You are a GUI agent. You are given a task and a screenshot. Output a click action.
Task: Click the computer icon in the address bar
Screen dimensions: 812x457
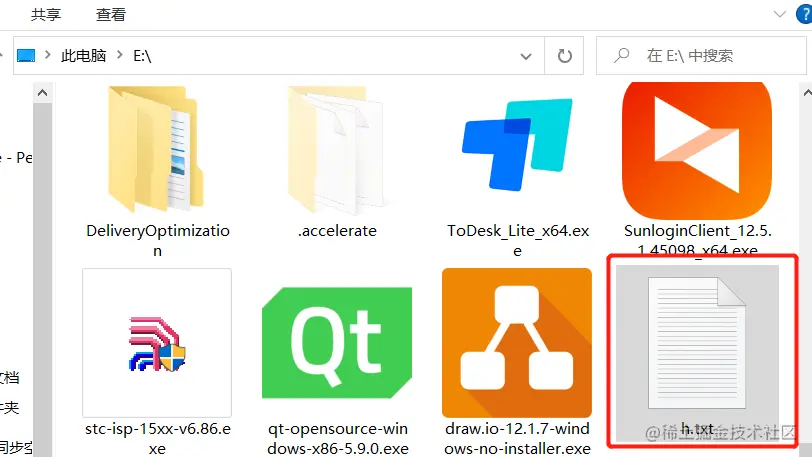click(26, 55)
